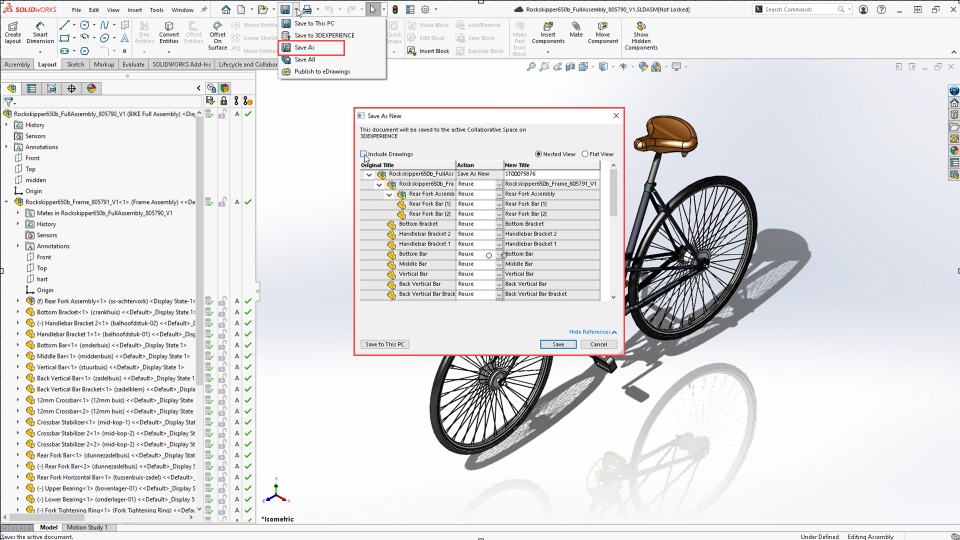This screenshot has width=960, height=540.
Task: Open Action dropdown for Rear Fork Bar (1)
Action: [x=498, y=204]
